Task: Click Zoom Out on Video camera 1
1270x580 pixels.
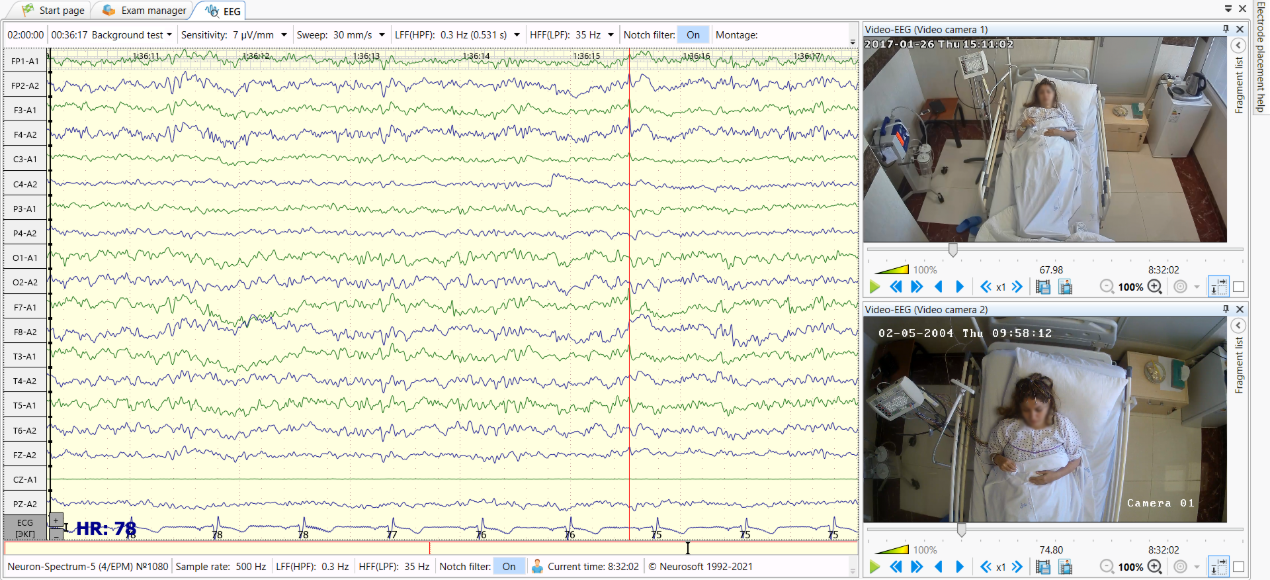Action: pyautogui.click(x=1108, y=287)
